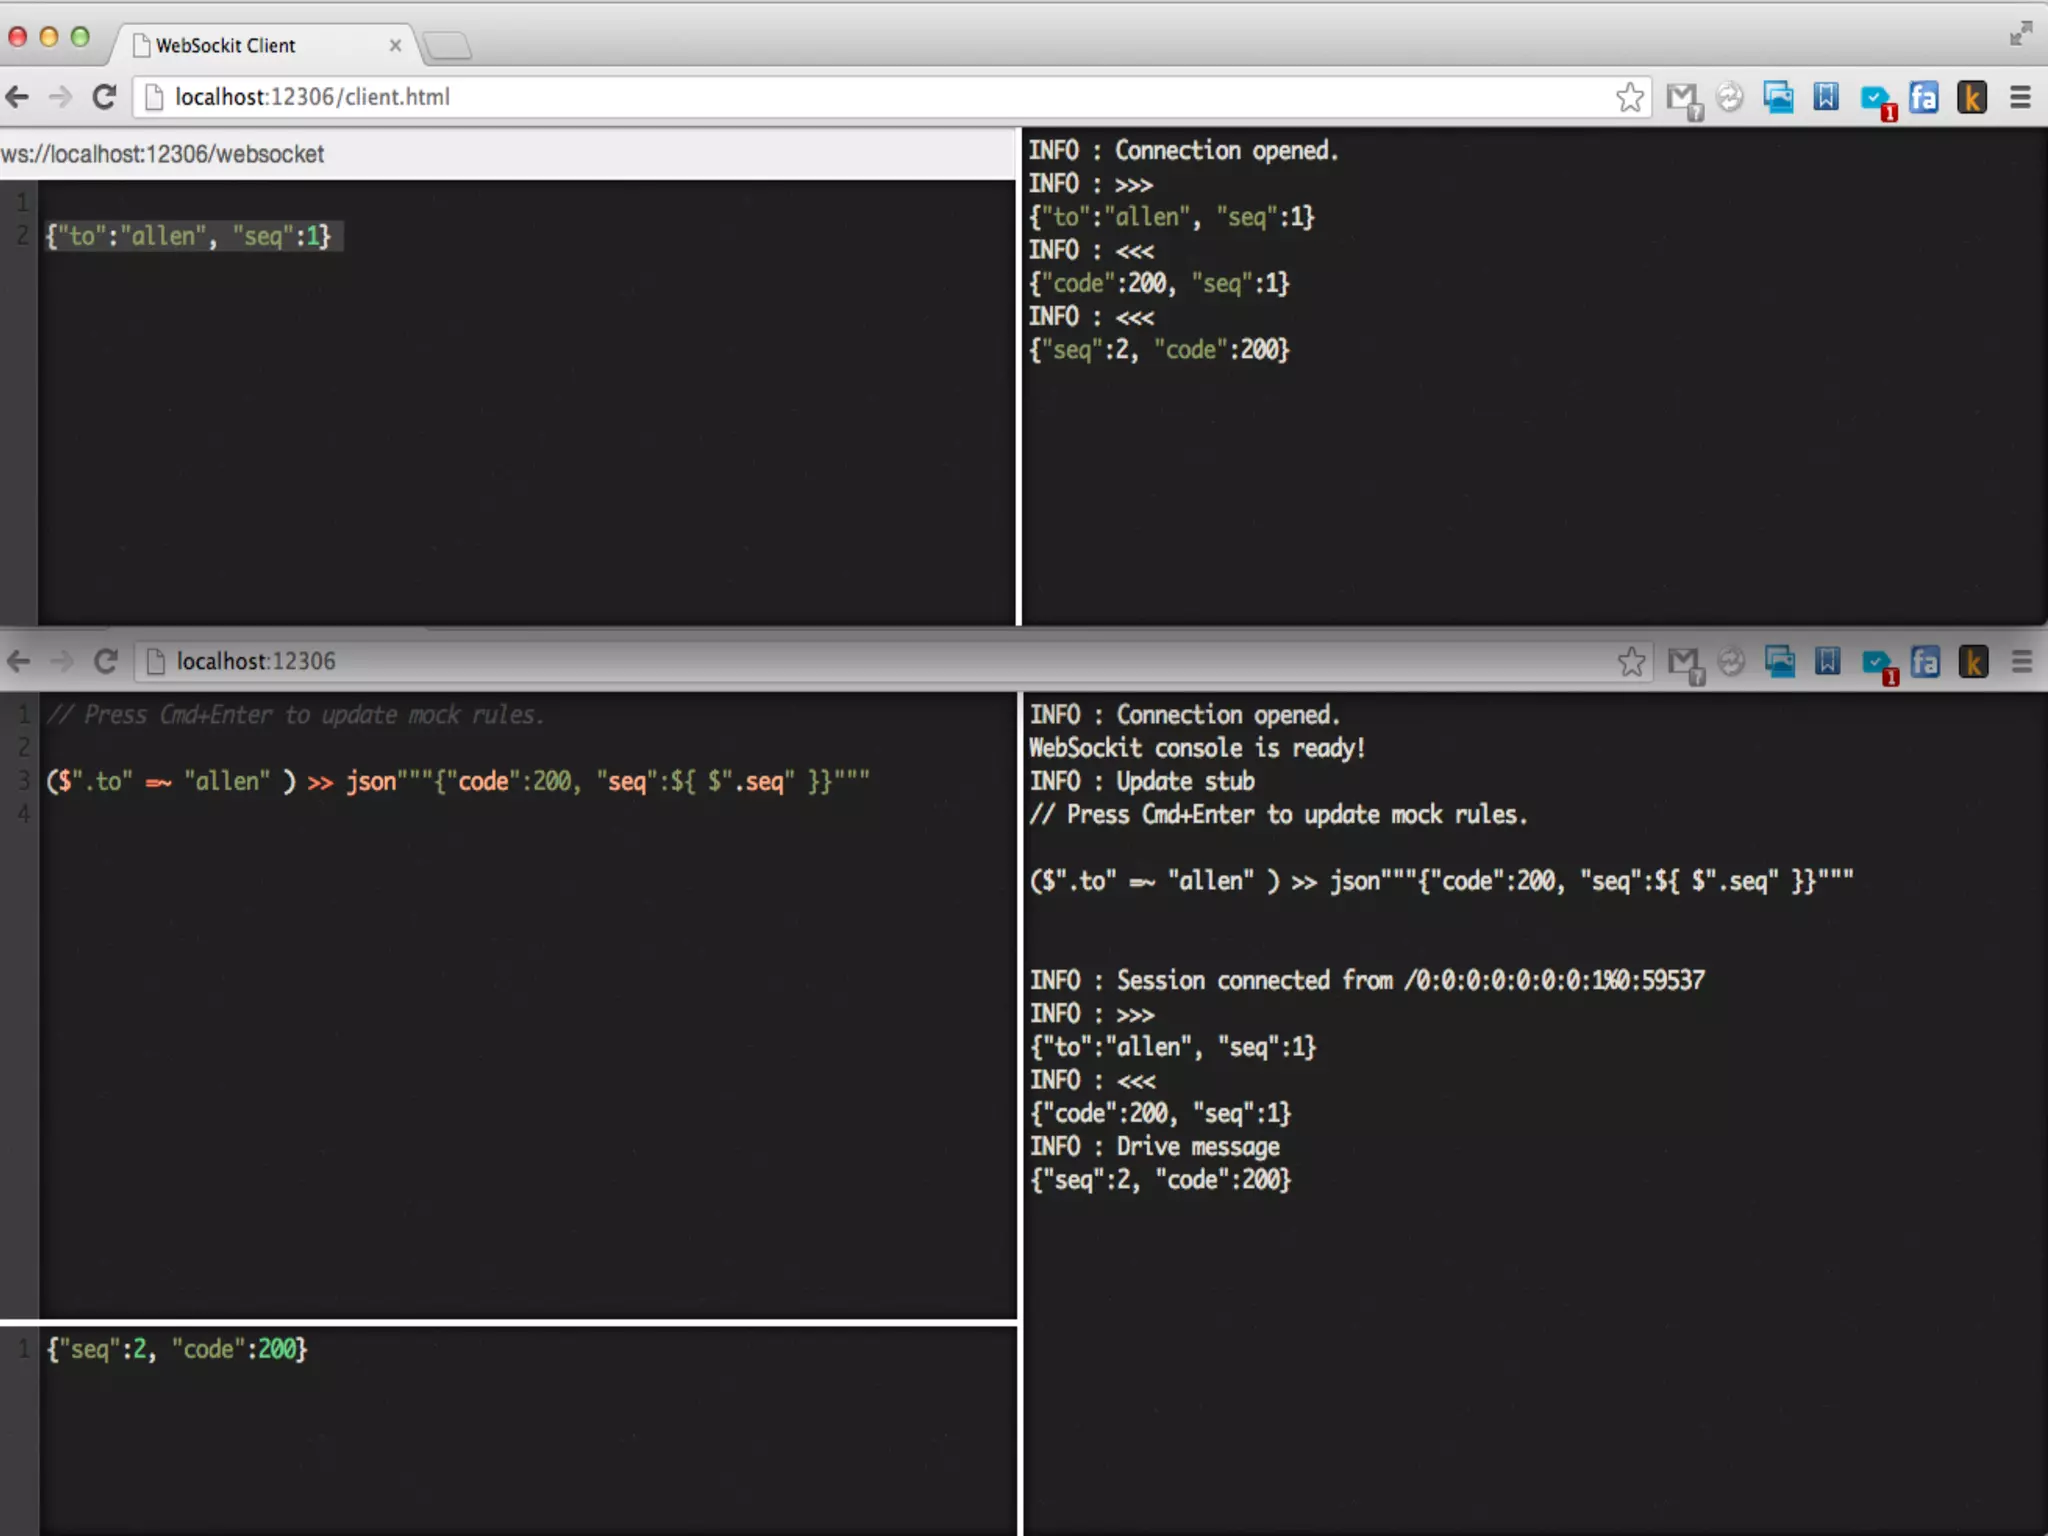The width and height of the screenshot is (2048, 1536).
Task: Open a new tab next to WebSockit Client
Action: [447, 45]
